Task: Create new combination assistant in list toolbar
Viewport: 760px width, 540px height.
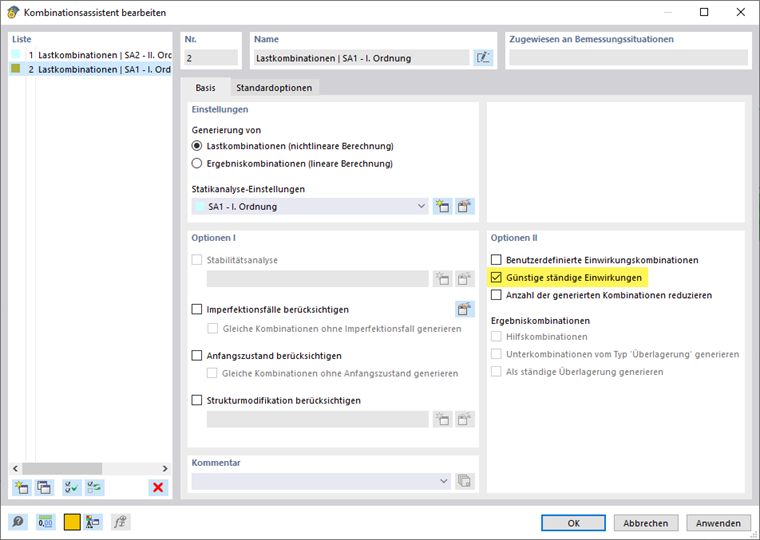Action: pyautogui.click(x=22, y=487)
